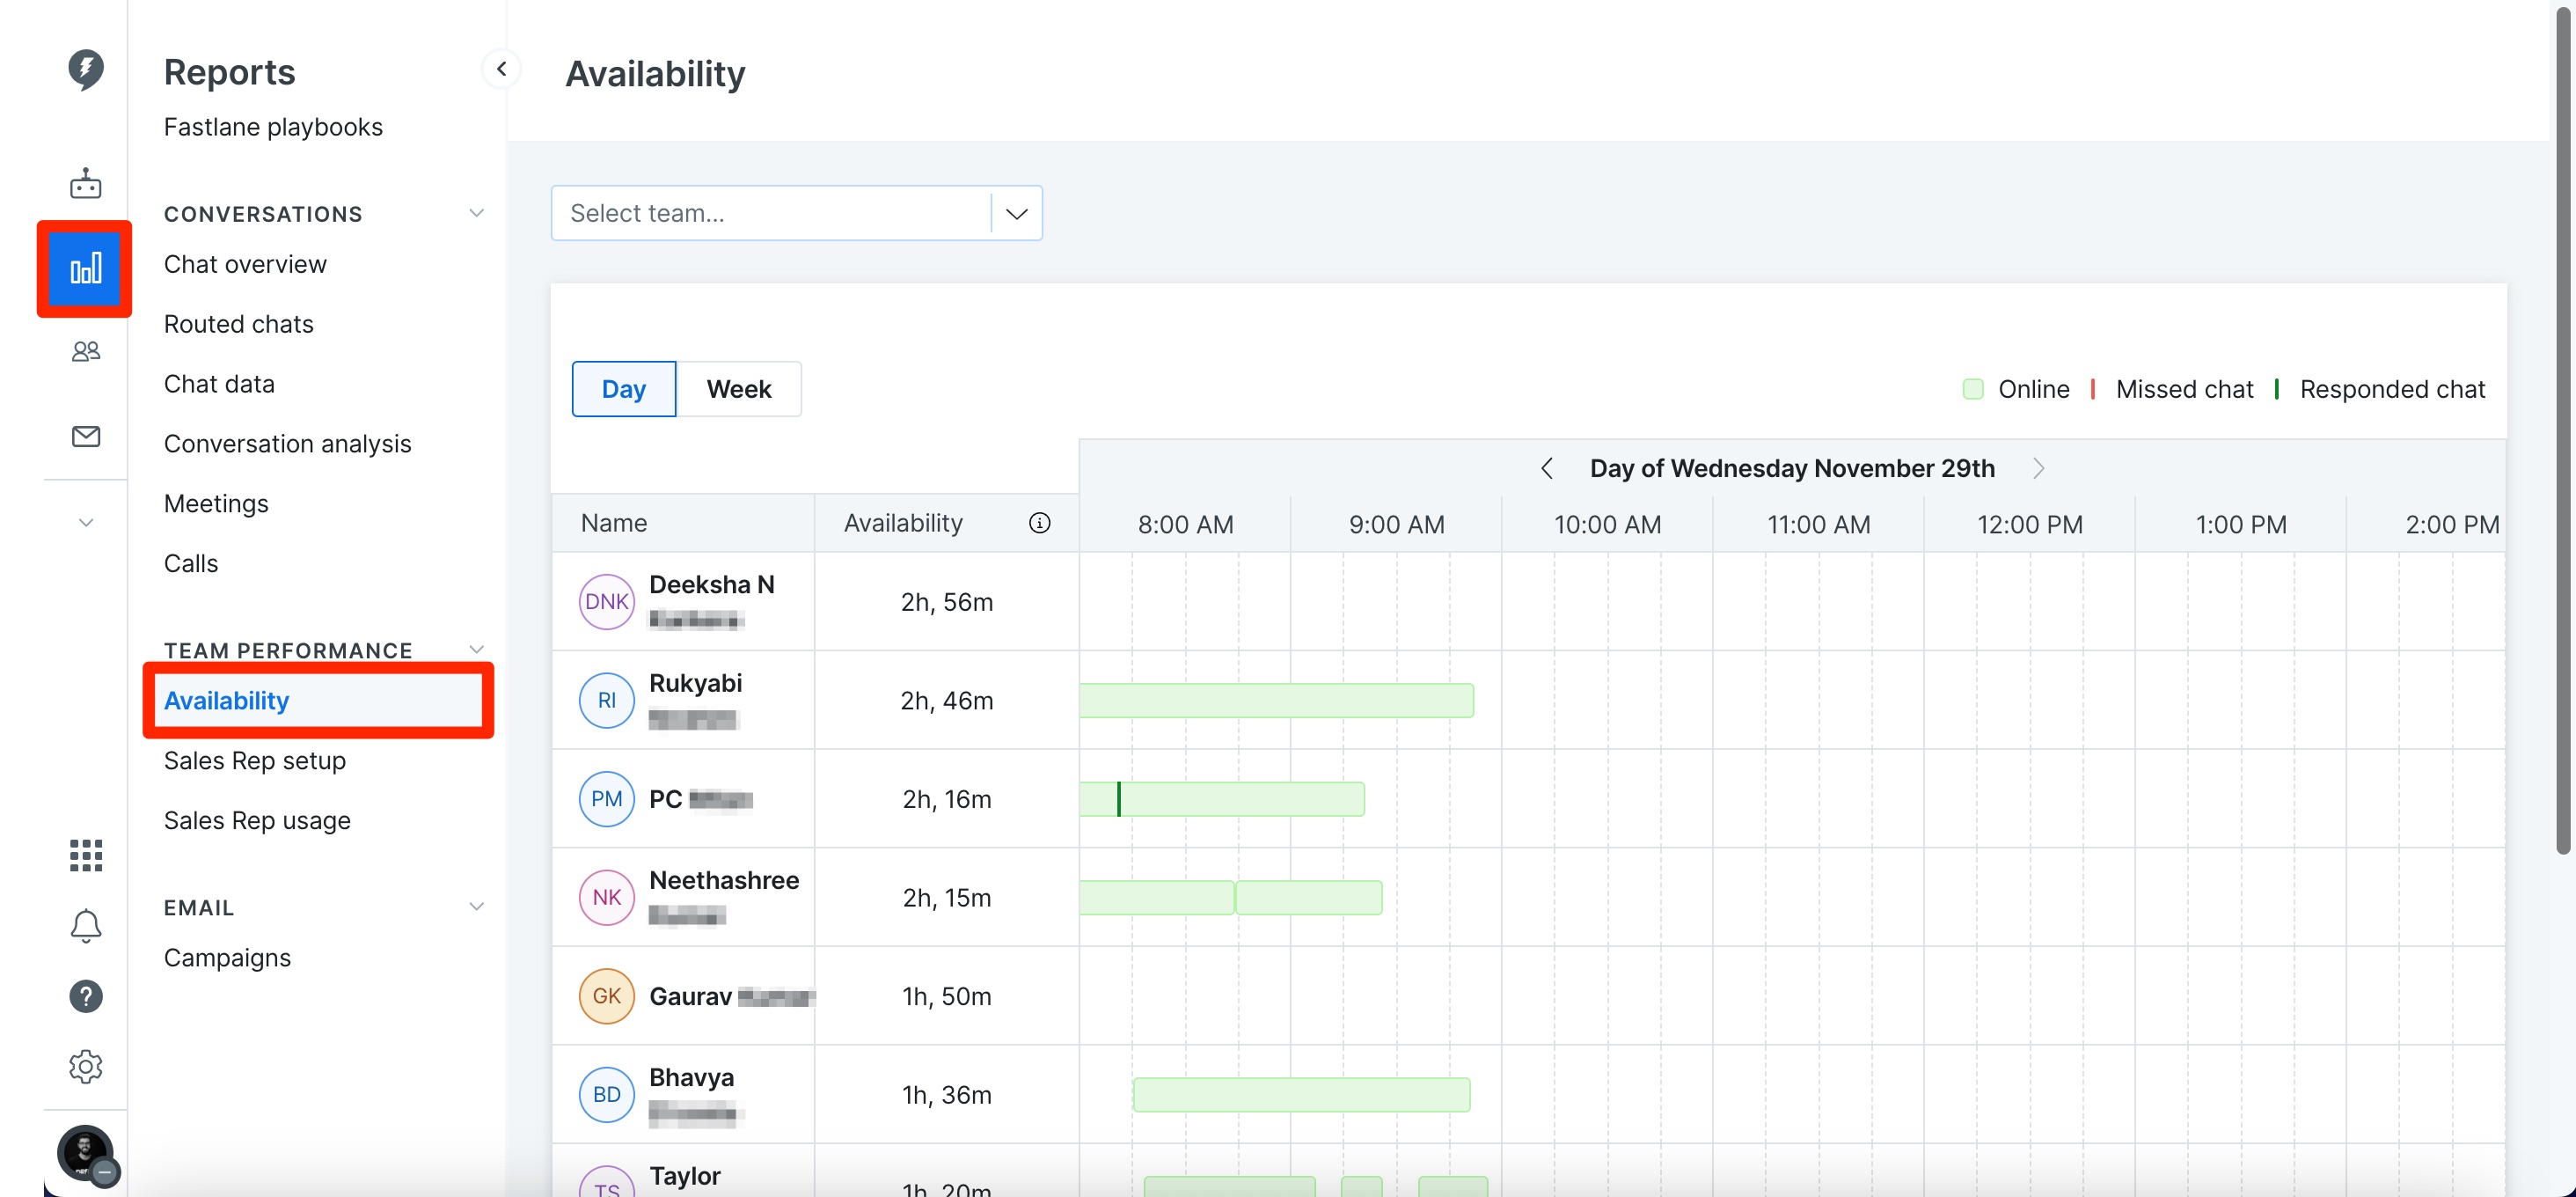Click the GK avatar for Gaurav
The height and width of the screenshot is (1197, 2576).
click(x=607, y=996)
